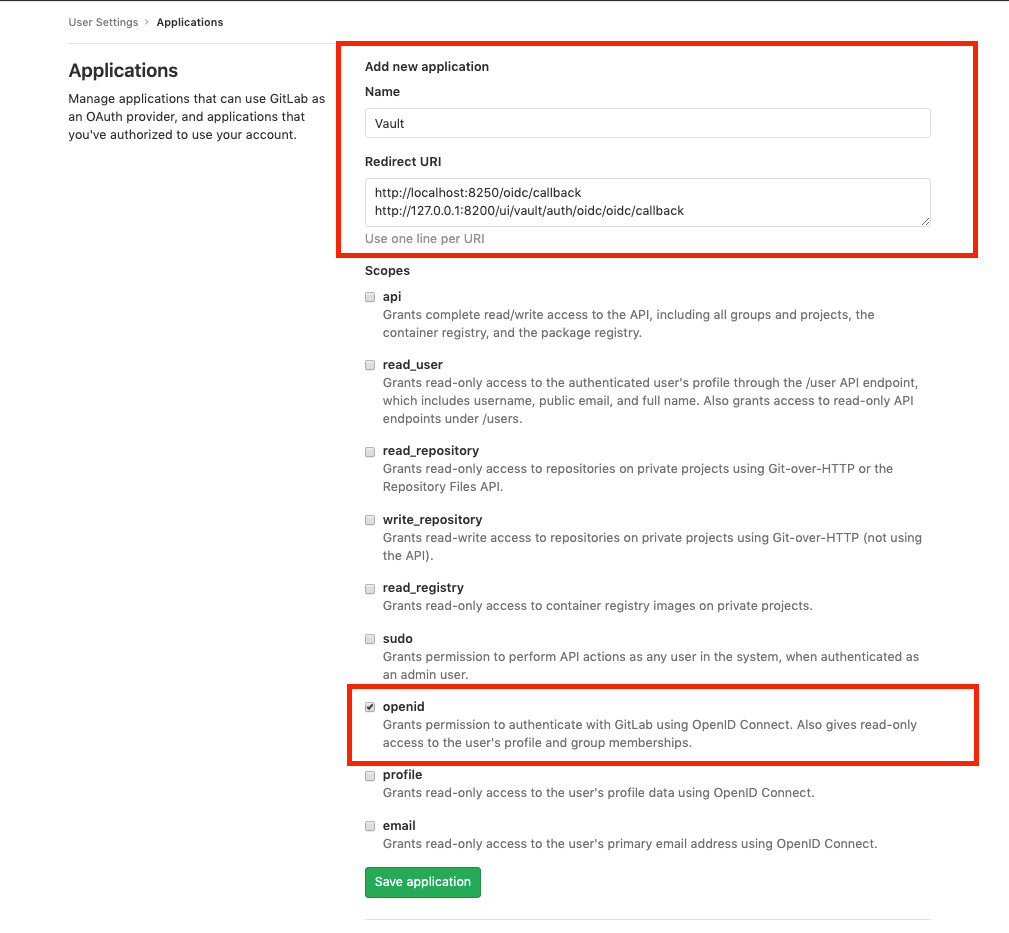Enable the api scope checkbox

[x=370, y=297]
